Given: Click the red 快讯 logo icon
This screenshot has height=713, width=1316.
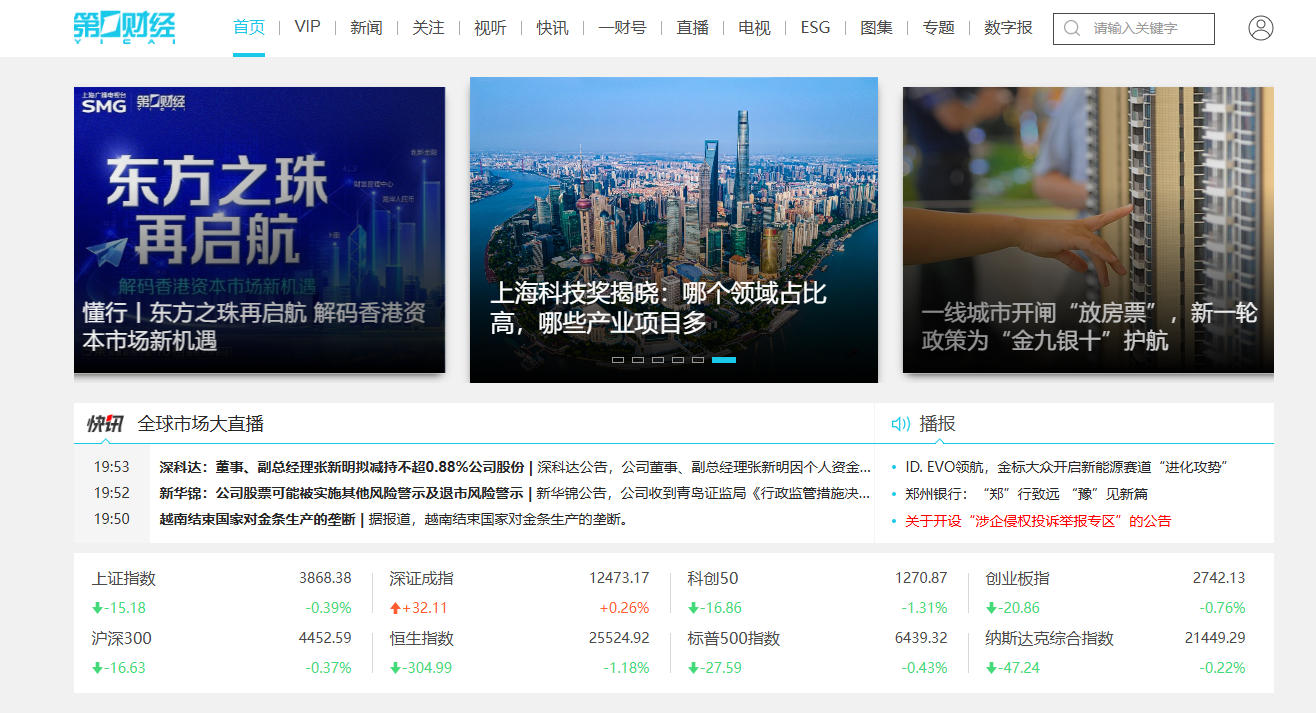Looking at the screenshot, I should pyautogui.click(x=105, y=424).
